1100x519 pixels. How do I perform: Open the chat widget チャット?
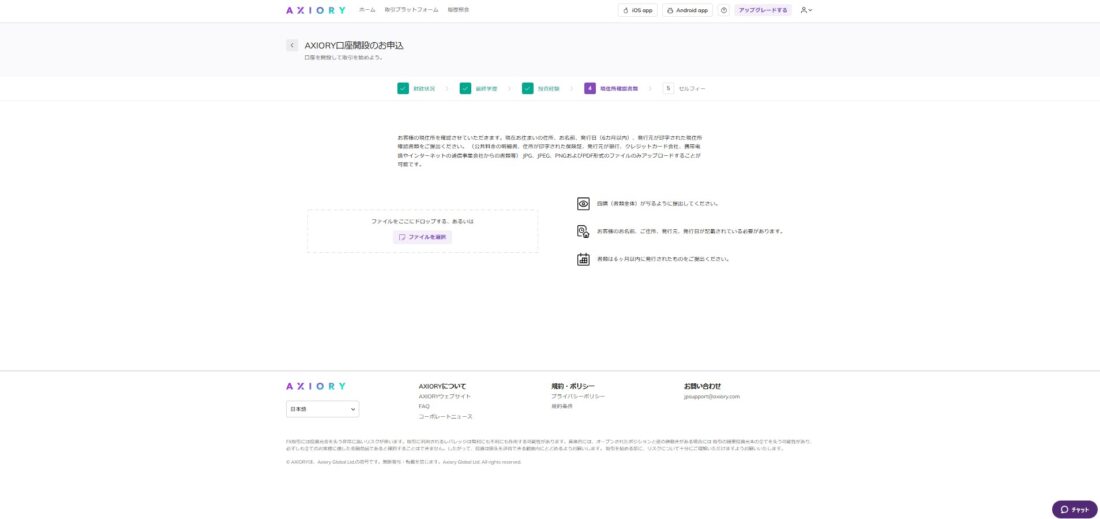point(1074,509)
